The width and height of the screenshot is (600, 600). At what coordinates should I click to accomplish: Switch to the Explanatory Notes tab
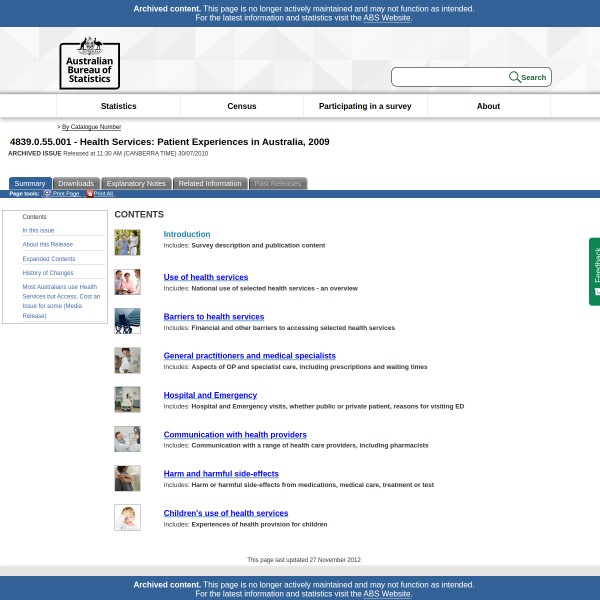(136, 184)
